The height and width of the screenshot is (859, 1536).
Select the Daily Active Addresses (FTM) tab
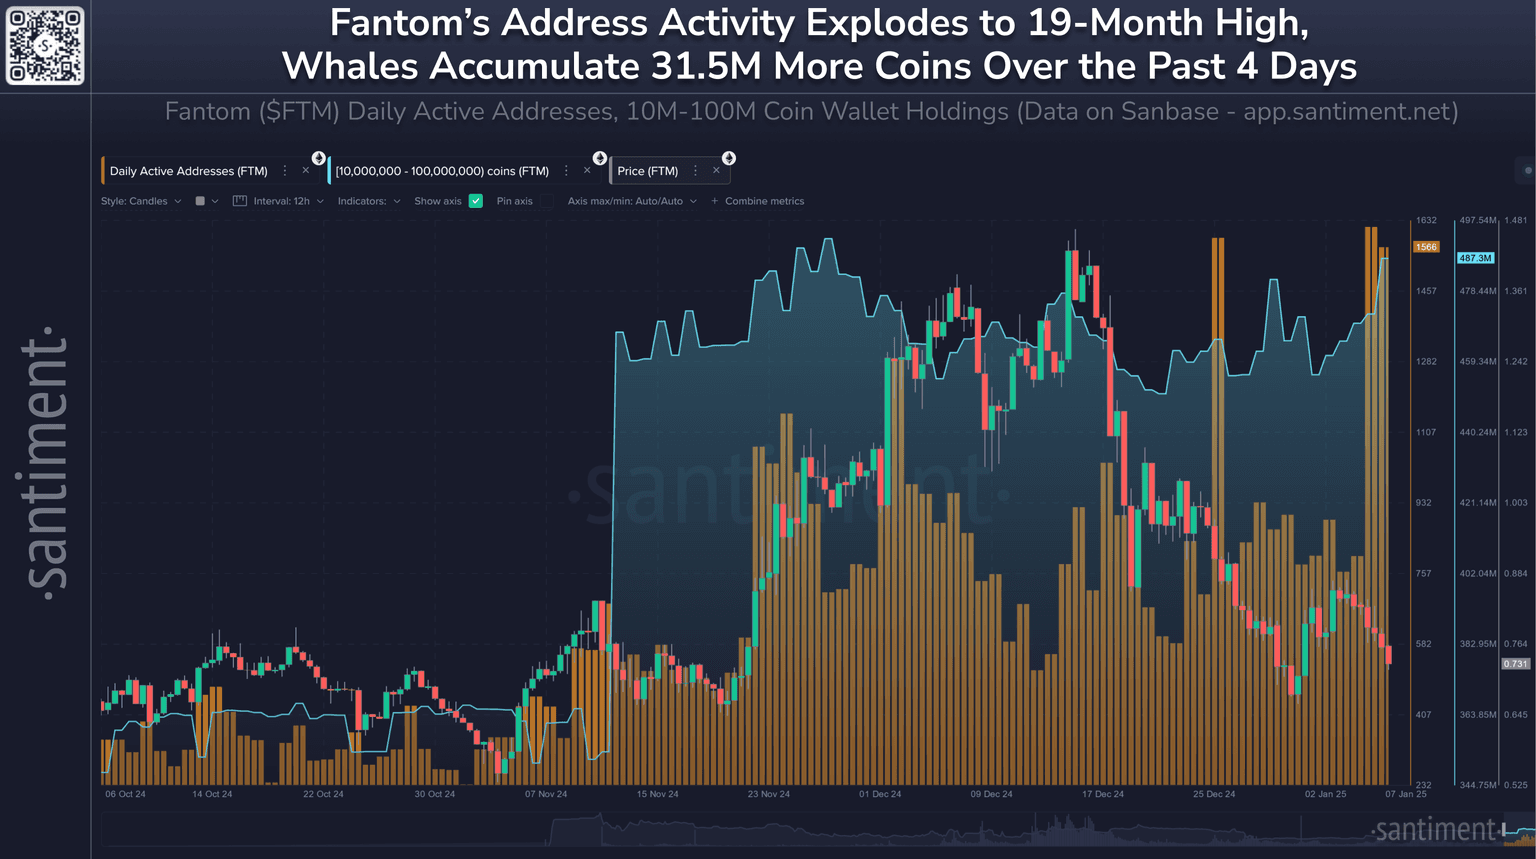(x=188, y=171)
